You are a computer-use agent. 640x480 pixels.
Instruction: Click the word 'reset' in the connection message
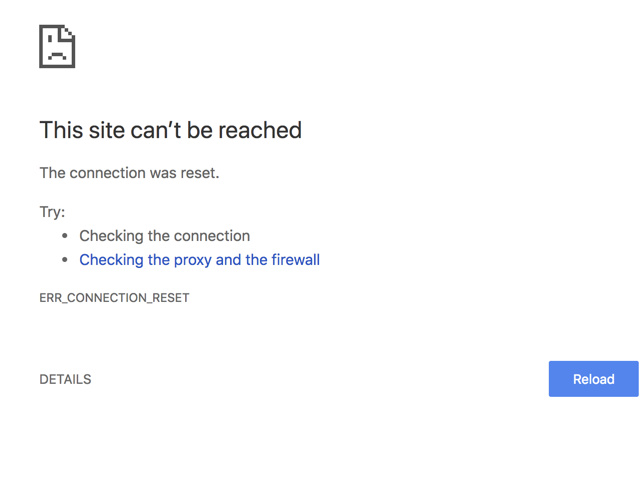click(x=200, y=173)
